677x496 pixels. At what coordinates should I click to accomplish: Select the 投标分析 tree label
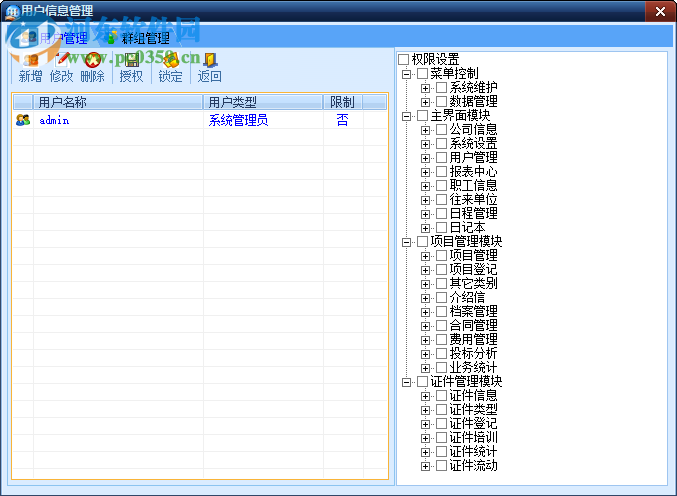tap(473, 354)
